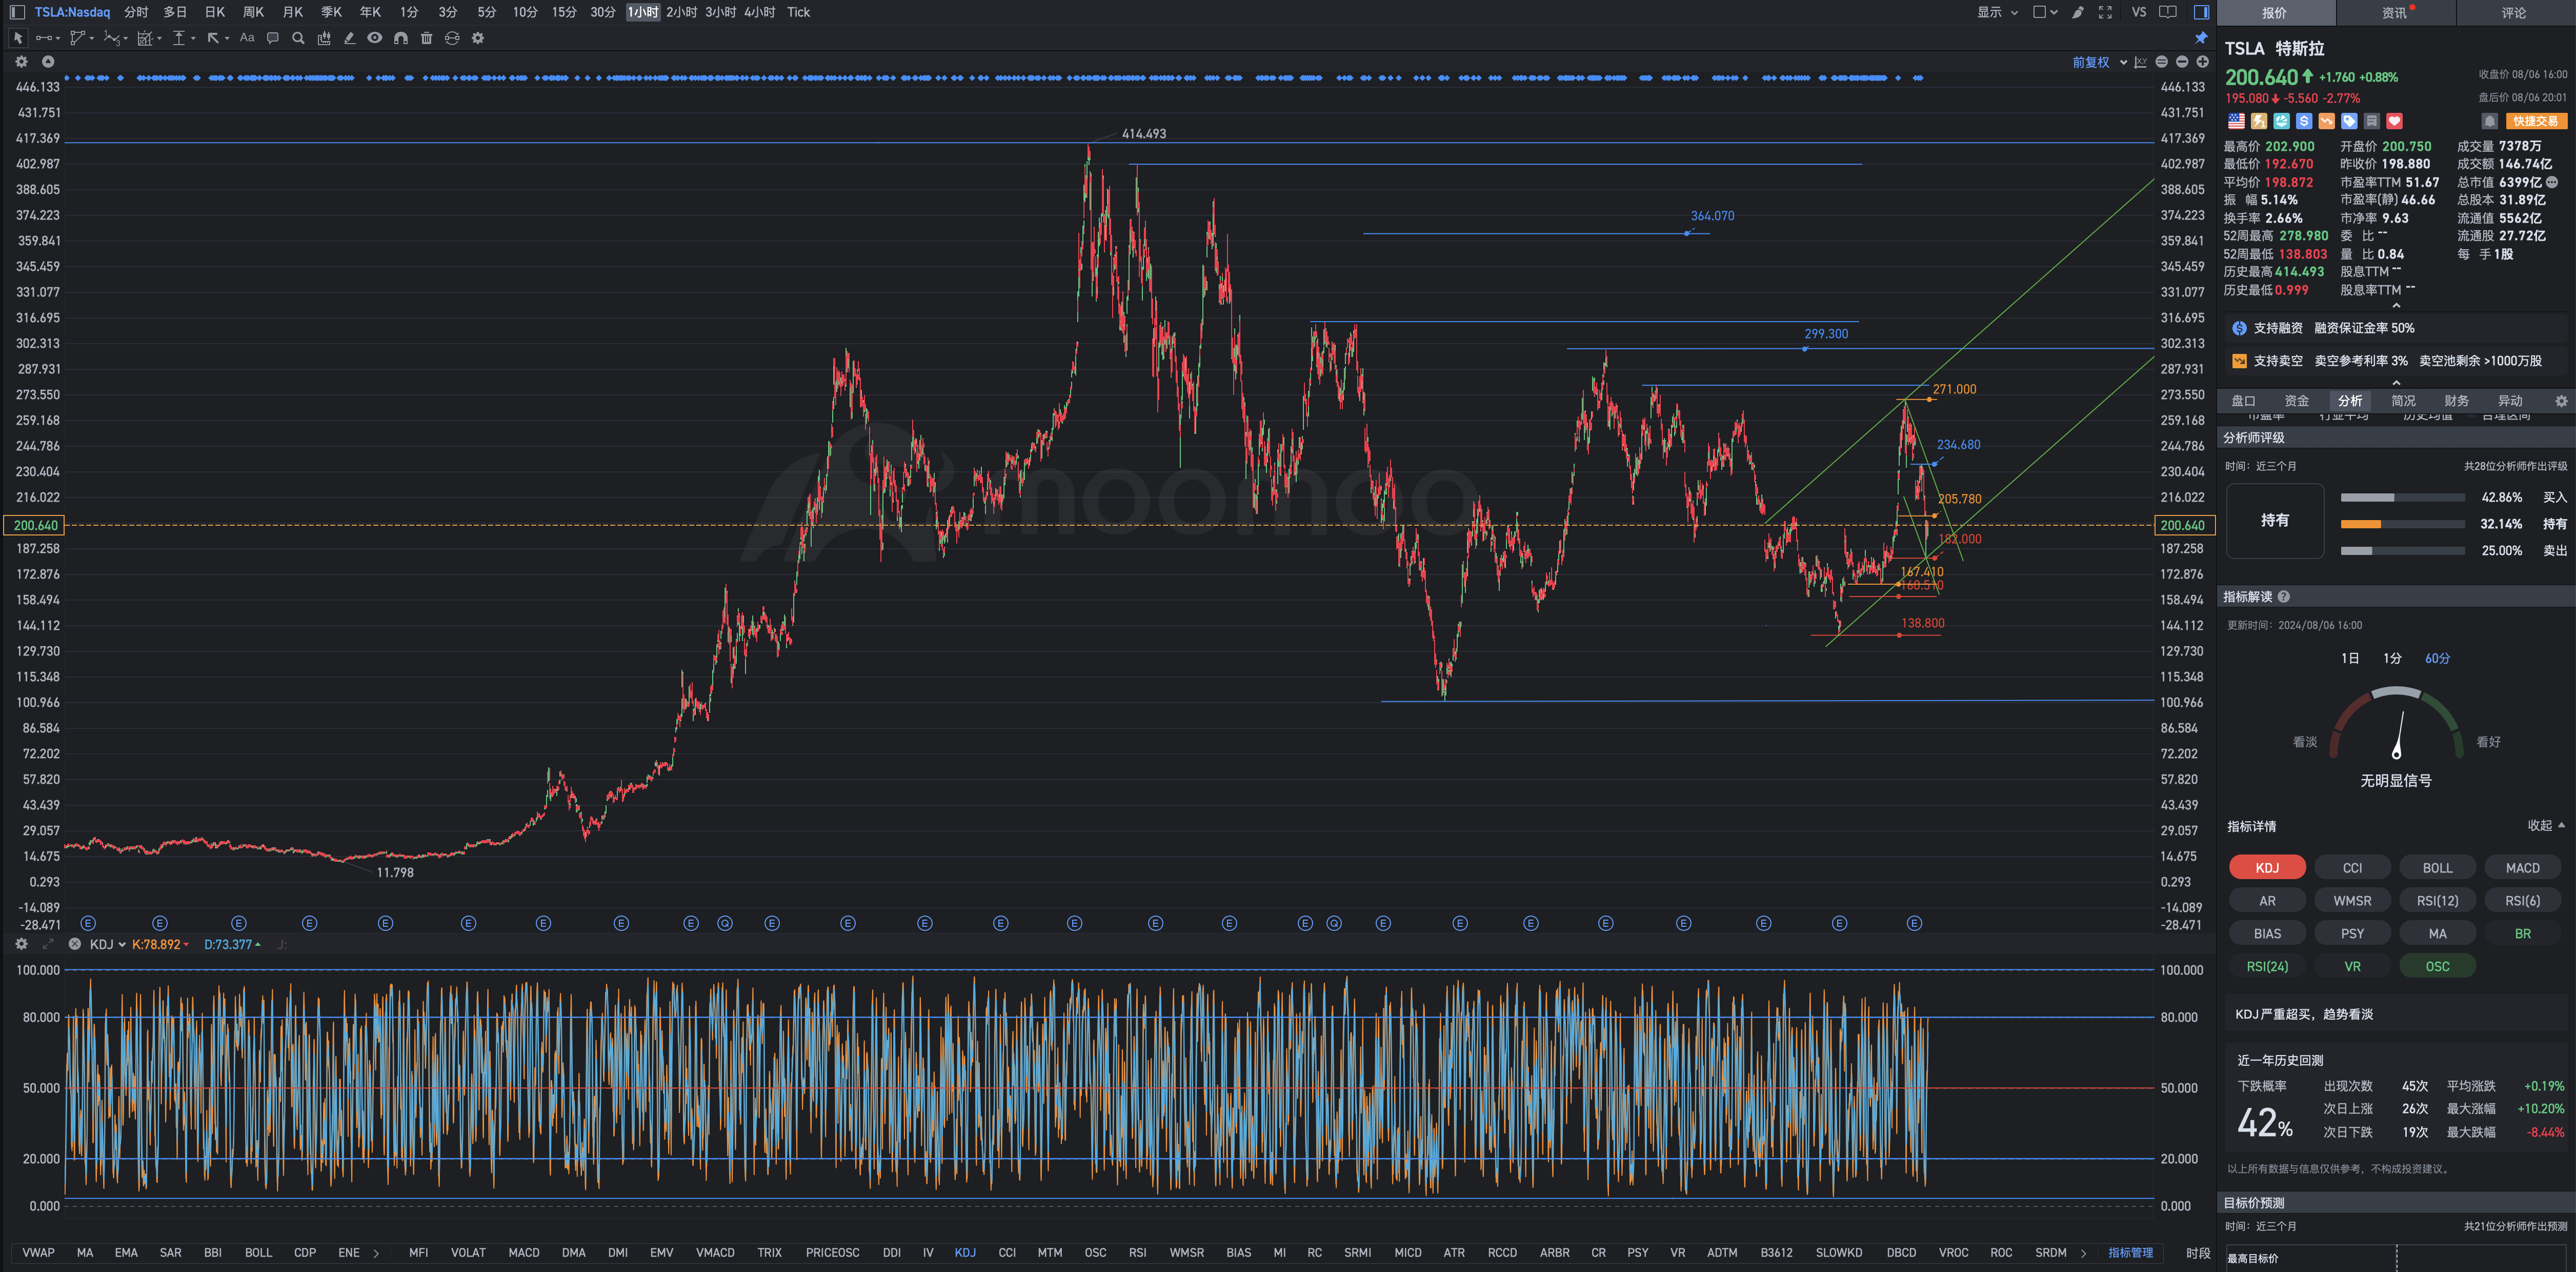Set a price alert with bell icon

click(x=2490, y=121)
